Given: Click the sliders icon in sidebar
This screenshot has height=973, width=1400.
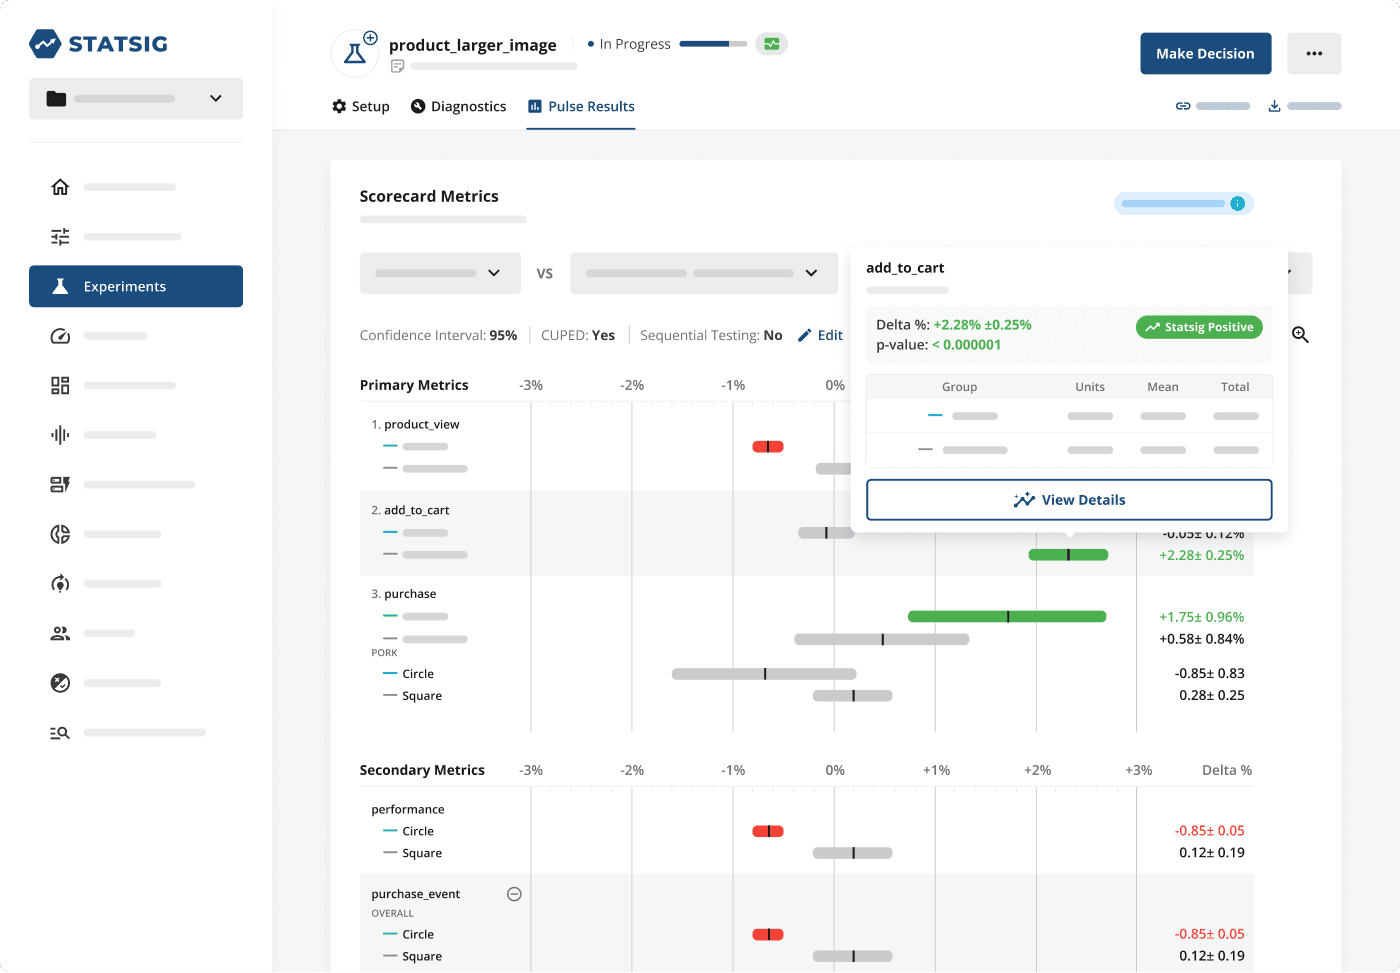Looking at the screenshot, I should click(60, 237).
